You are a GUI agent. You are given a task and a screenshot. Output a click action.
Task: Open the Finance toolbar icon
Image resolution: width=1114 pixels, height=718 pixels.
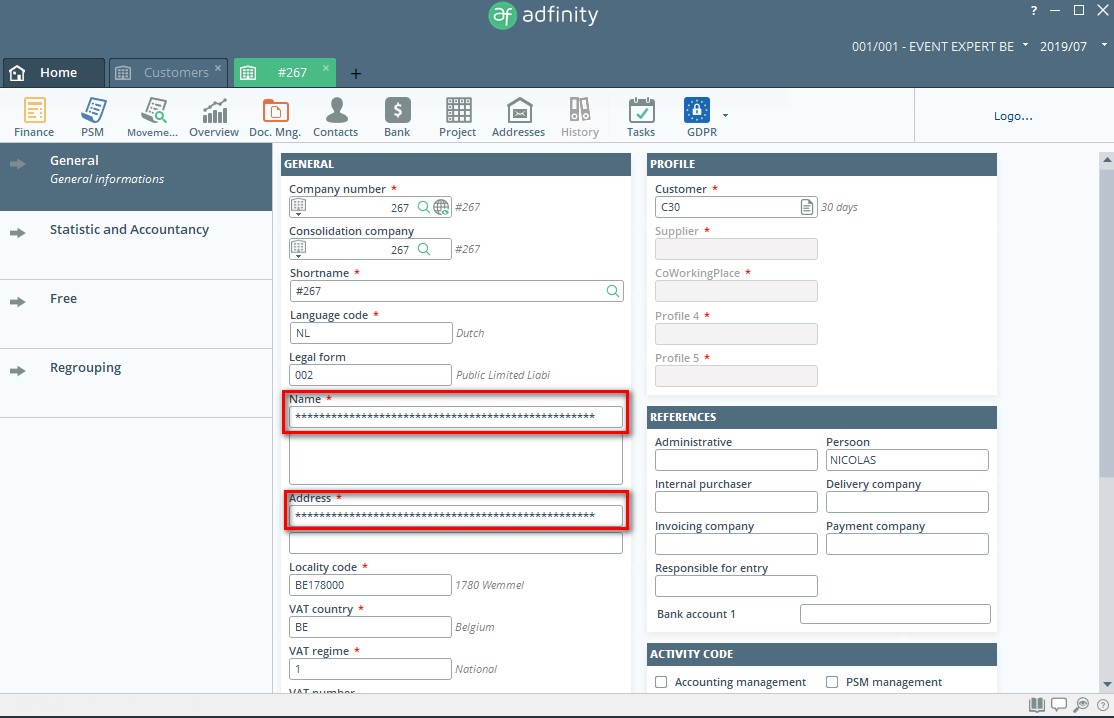(34, 117)
